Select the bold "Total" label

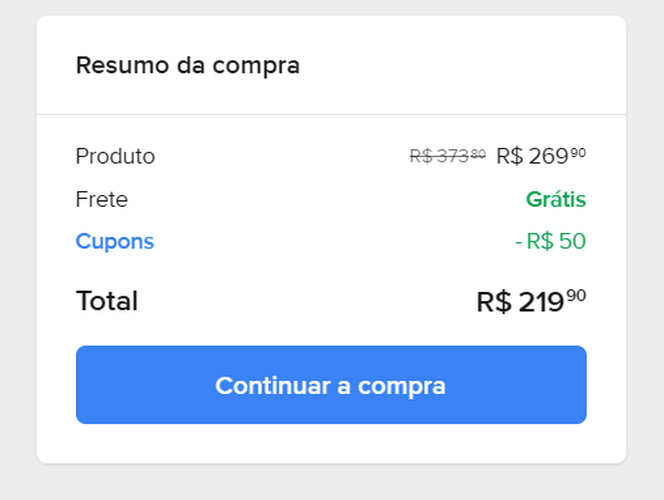[107, 301]
